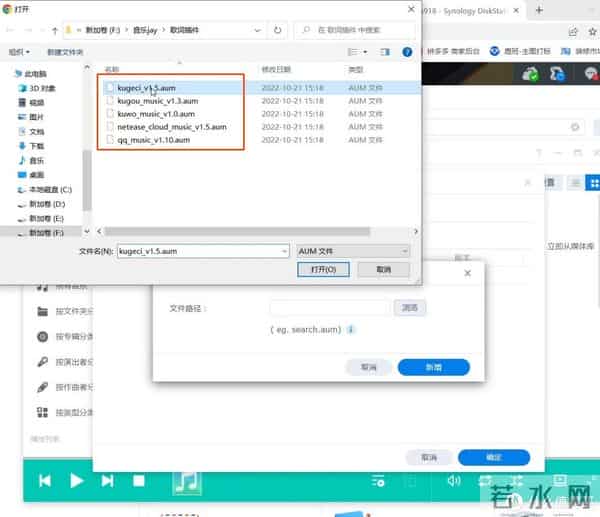Close the add plugin dialog with X
This screenshot has height=517, width=600.
[x=467, y=273]
